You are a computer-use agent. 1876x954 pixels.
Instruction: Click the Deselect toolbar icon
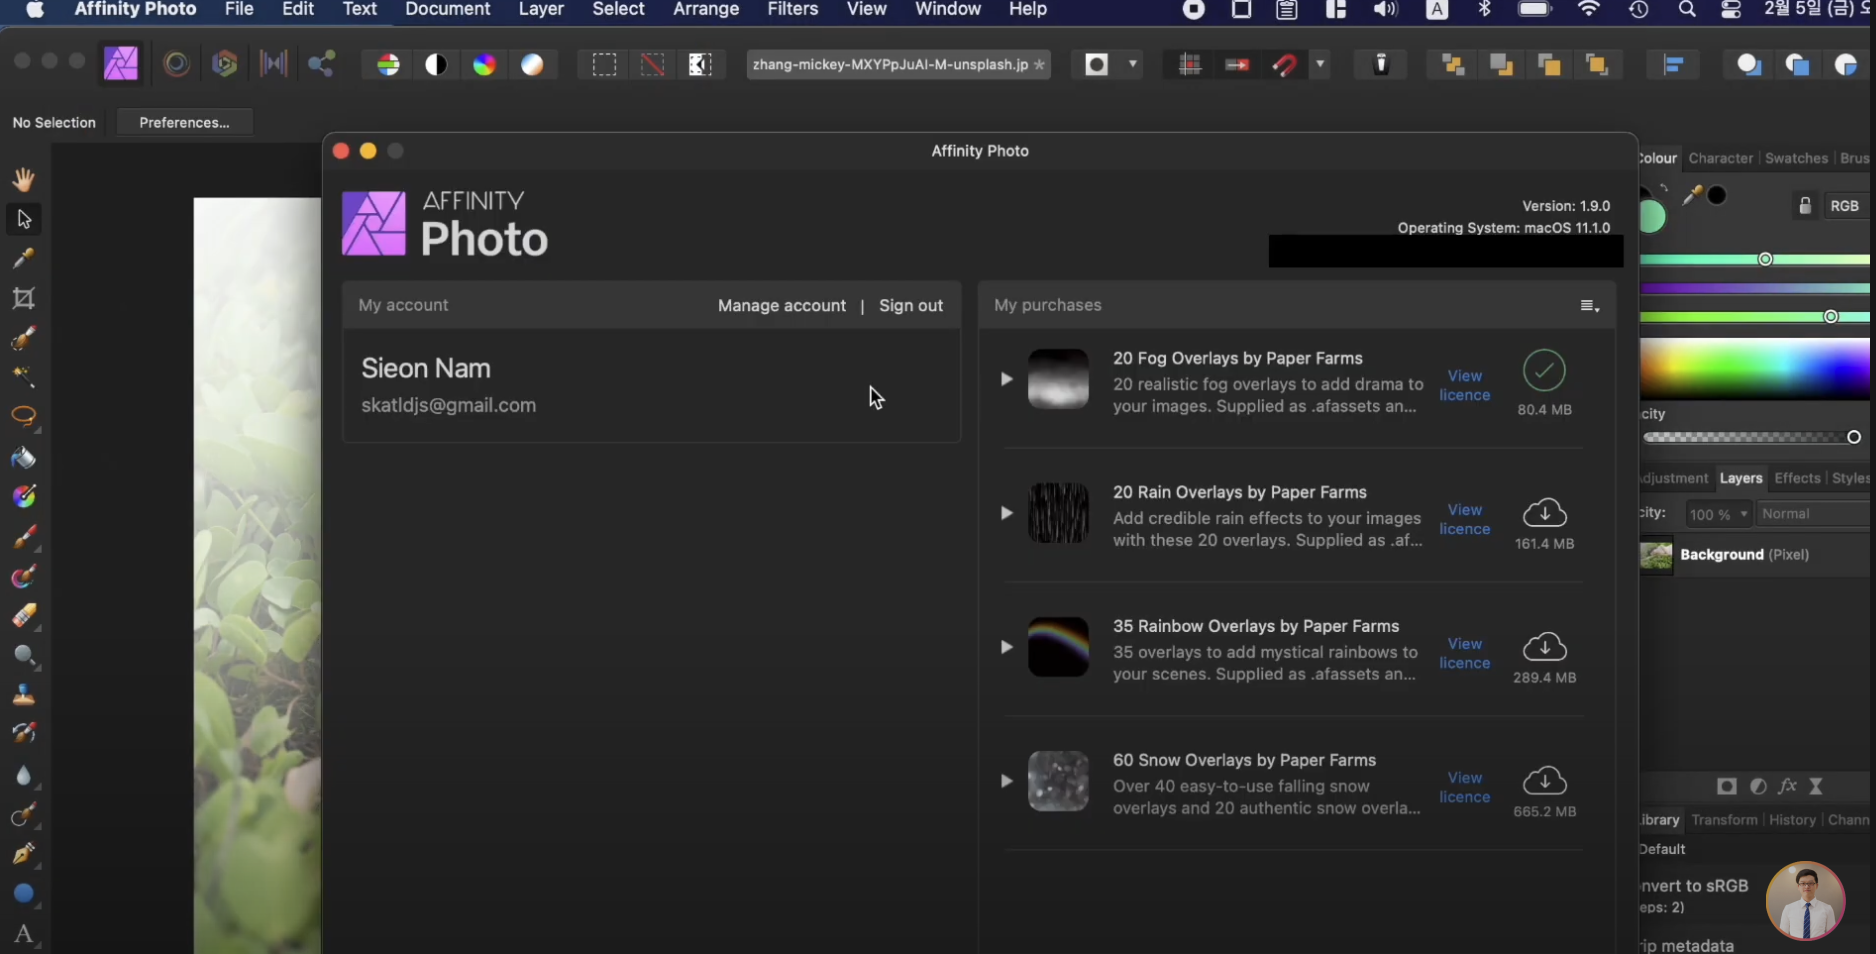point(652,65)
